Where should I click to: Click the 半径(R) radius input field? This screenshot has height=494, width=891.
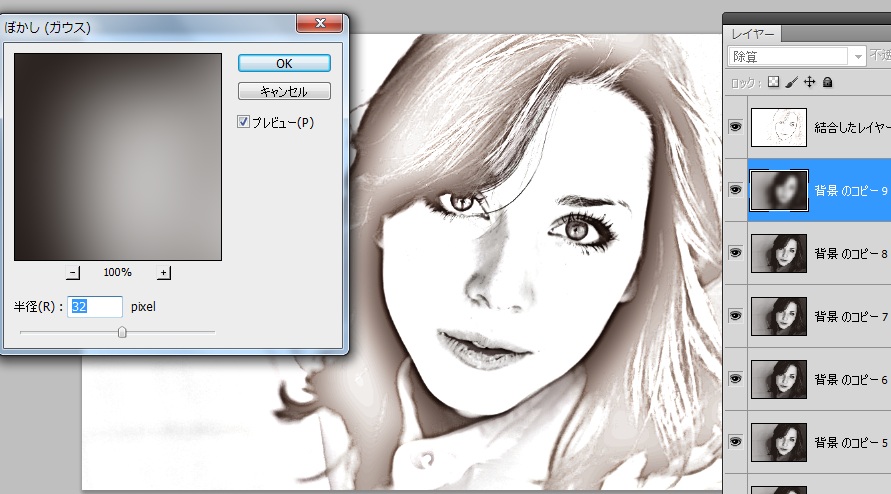click(x=95, y=306)
